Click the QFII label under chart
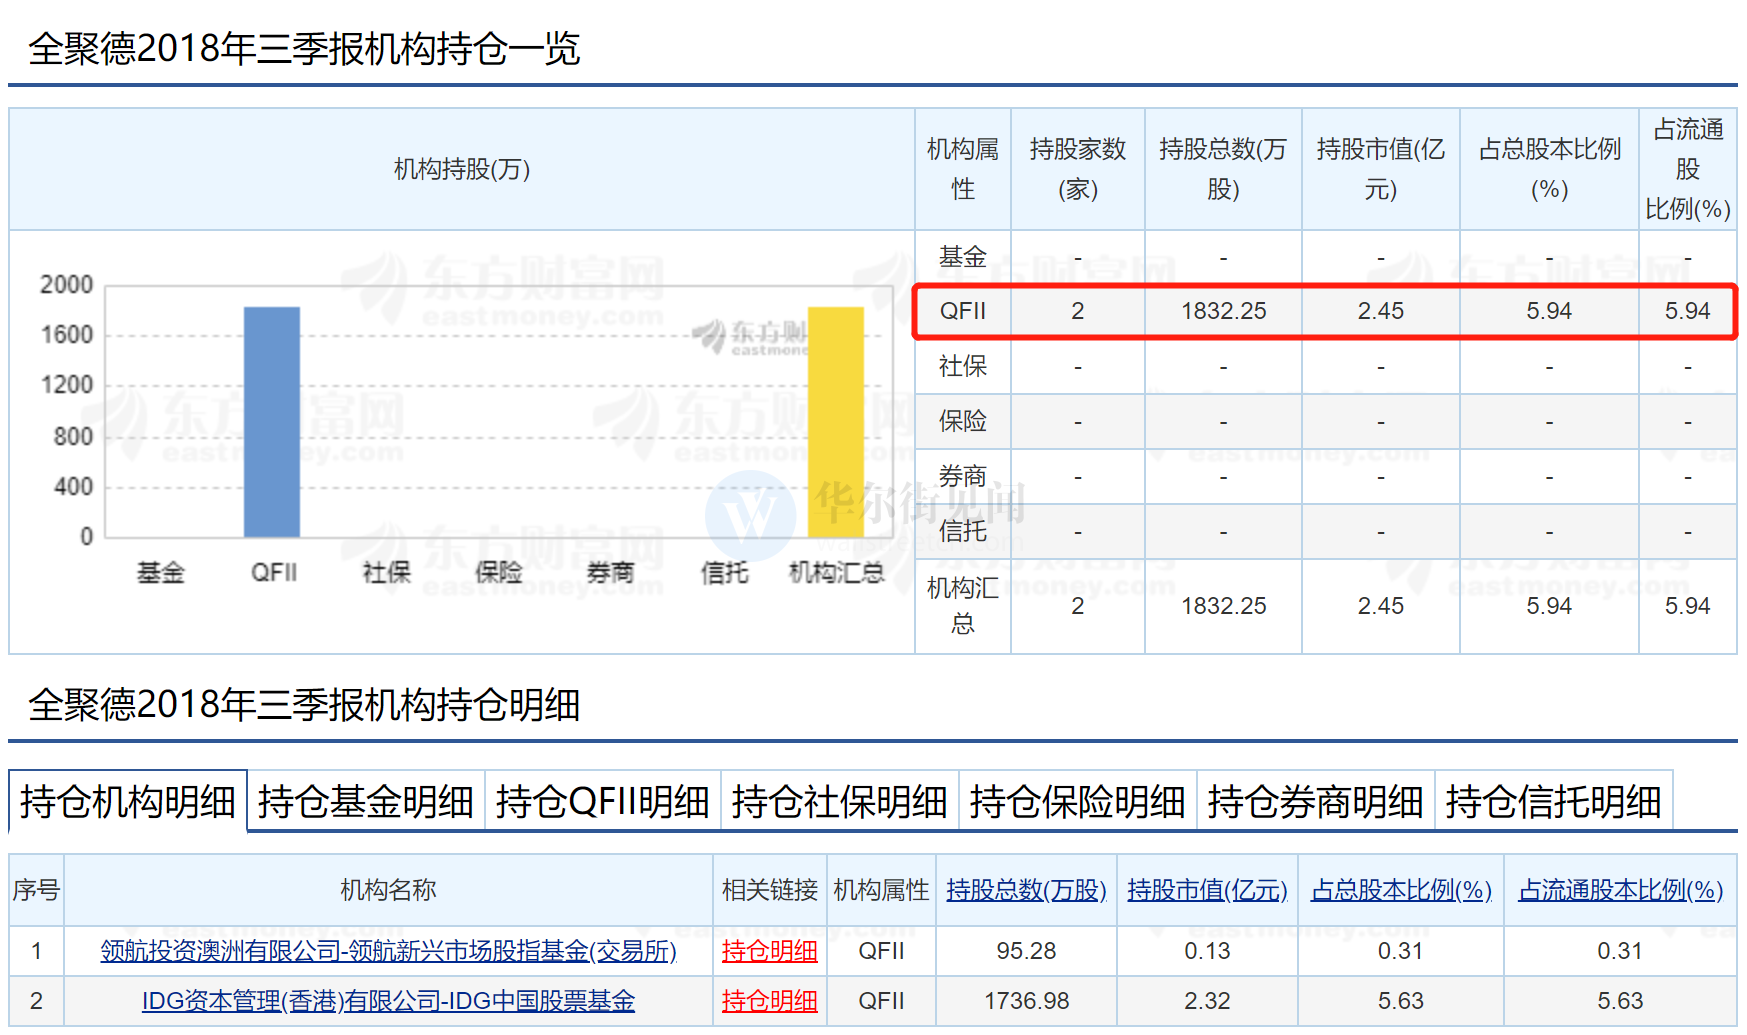Screen dimensions: 1747x1035 coord(273,572)
